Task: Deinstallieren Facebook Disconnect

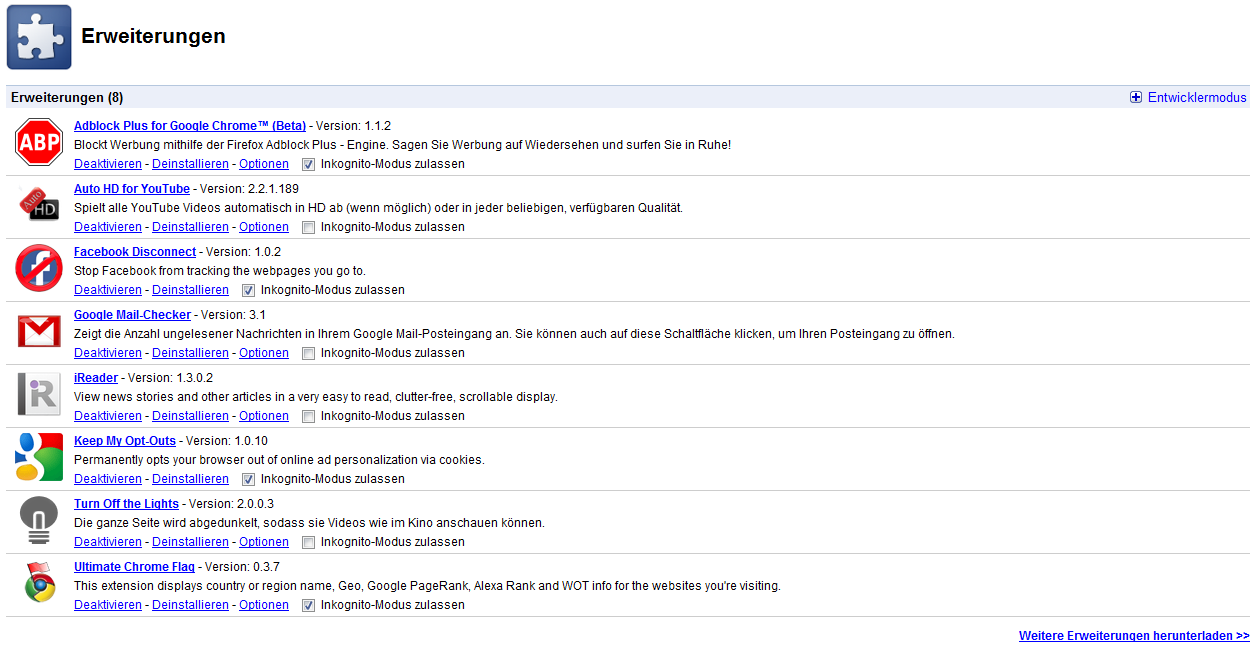Action: pos(190,290)
